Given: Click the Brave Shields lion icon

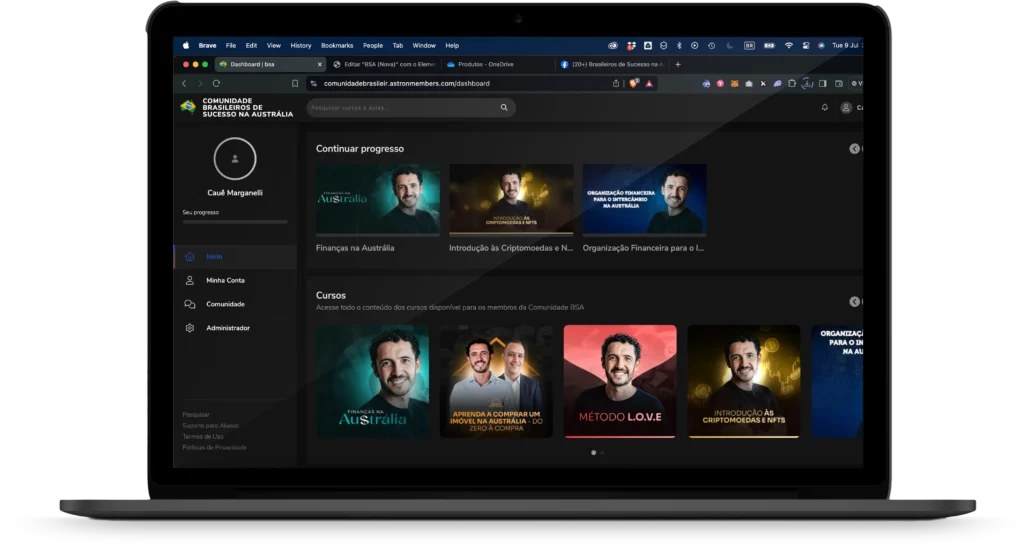Looking at the screenshot, I should coord(634,84).
